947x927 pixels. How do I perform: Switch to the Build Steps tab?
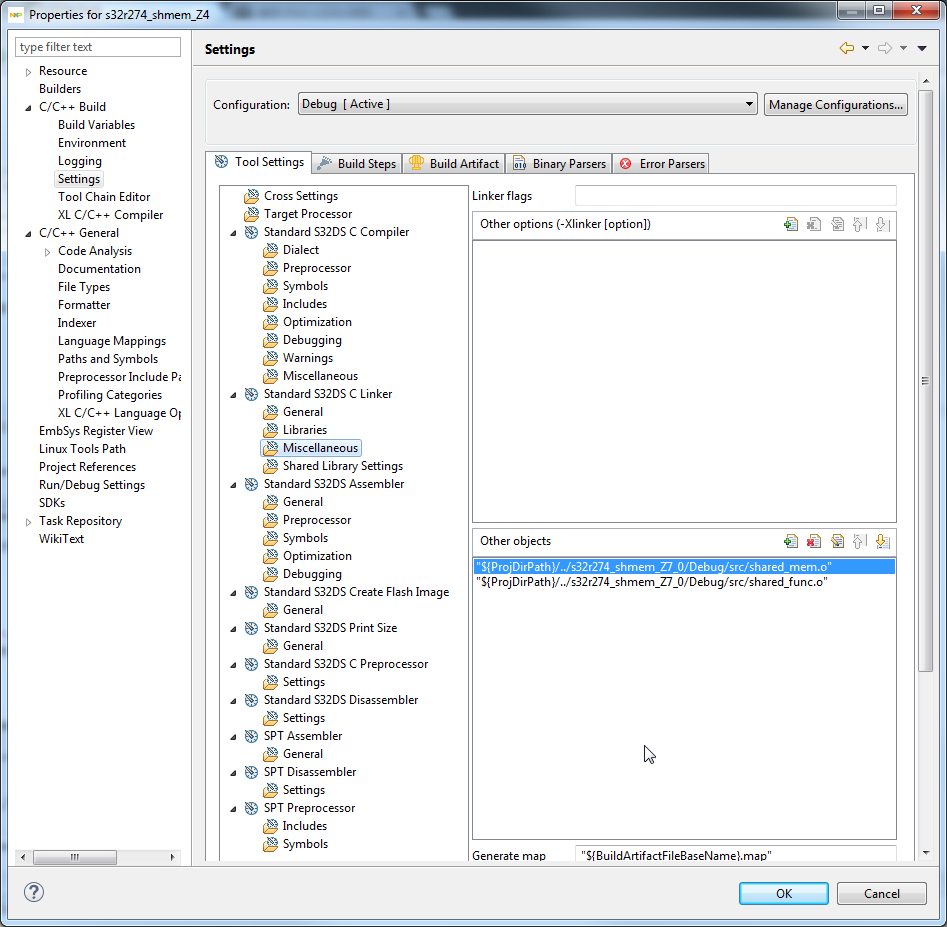click(x=357, y=164)
